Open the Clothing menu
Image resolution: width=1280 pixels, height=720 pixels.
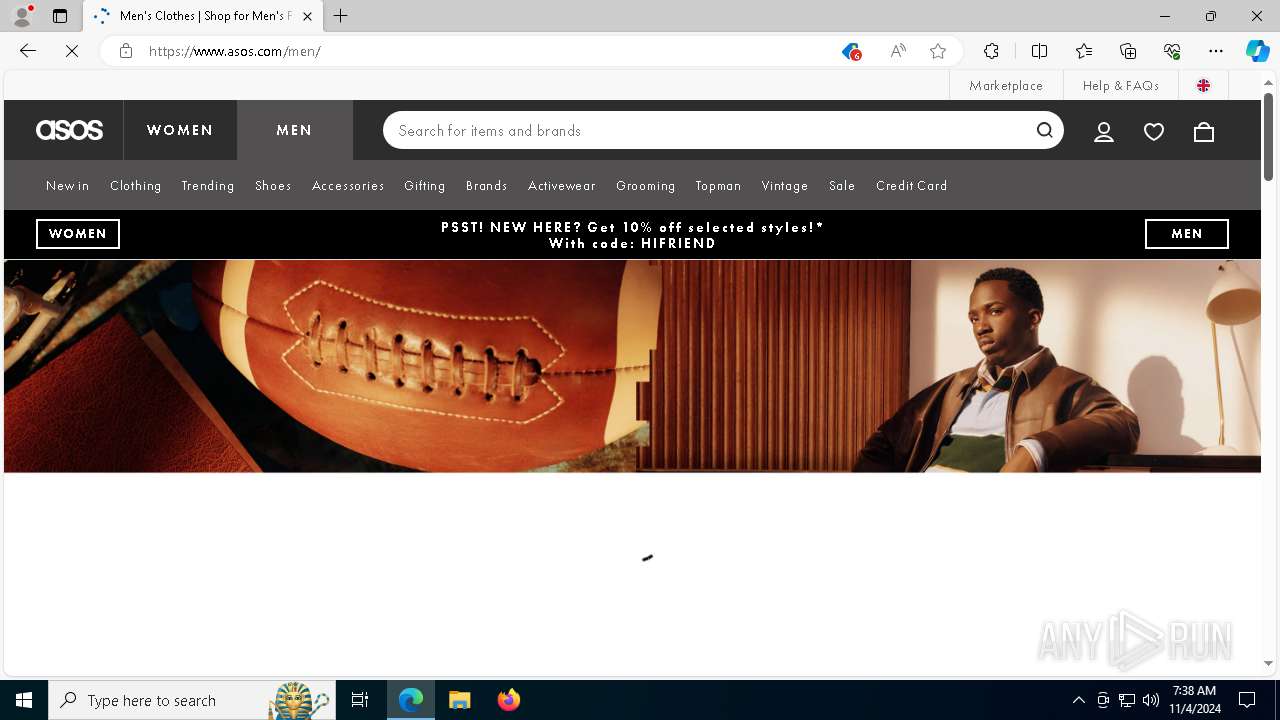coord(136,186)
